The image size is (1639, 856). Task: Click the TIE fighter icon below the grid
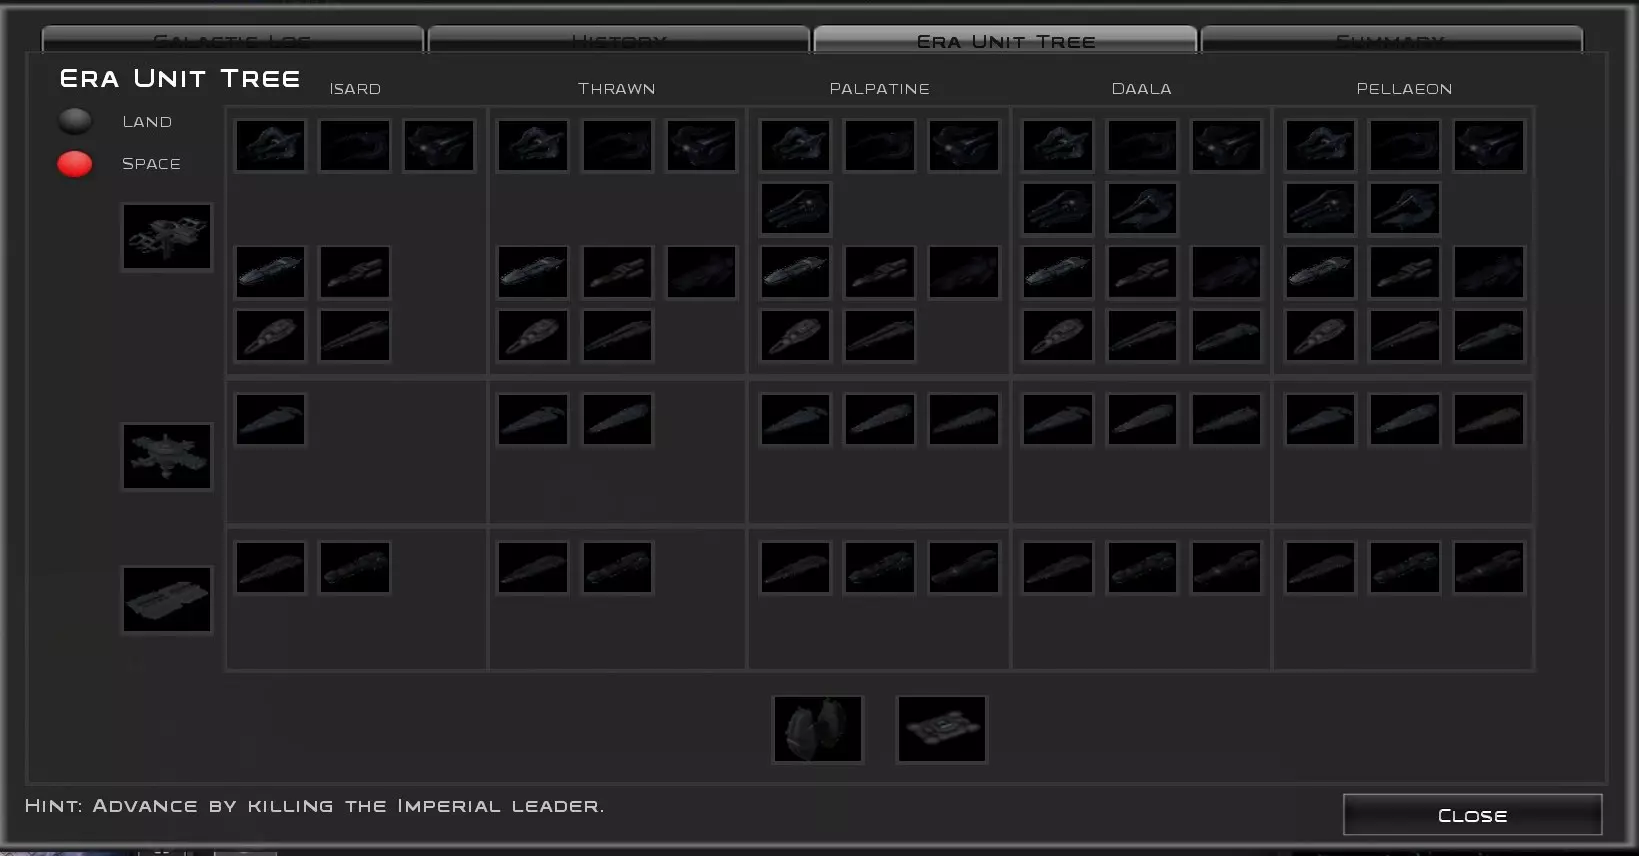point(818,729)
